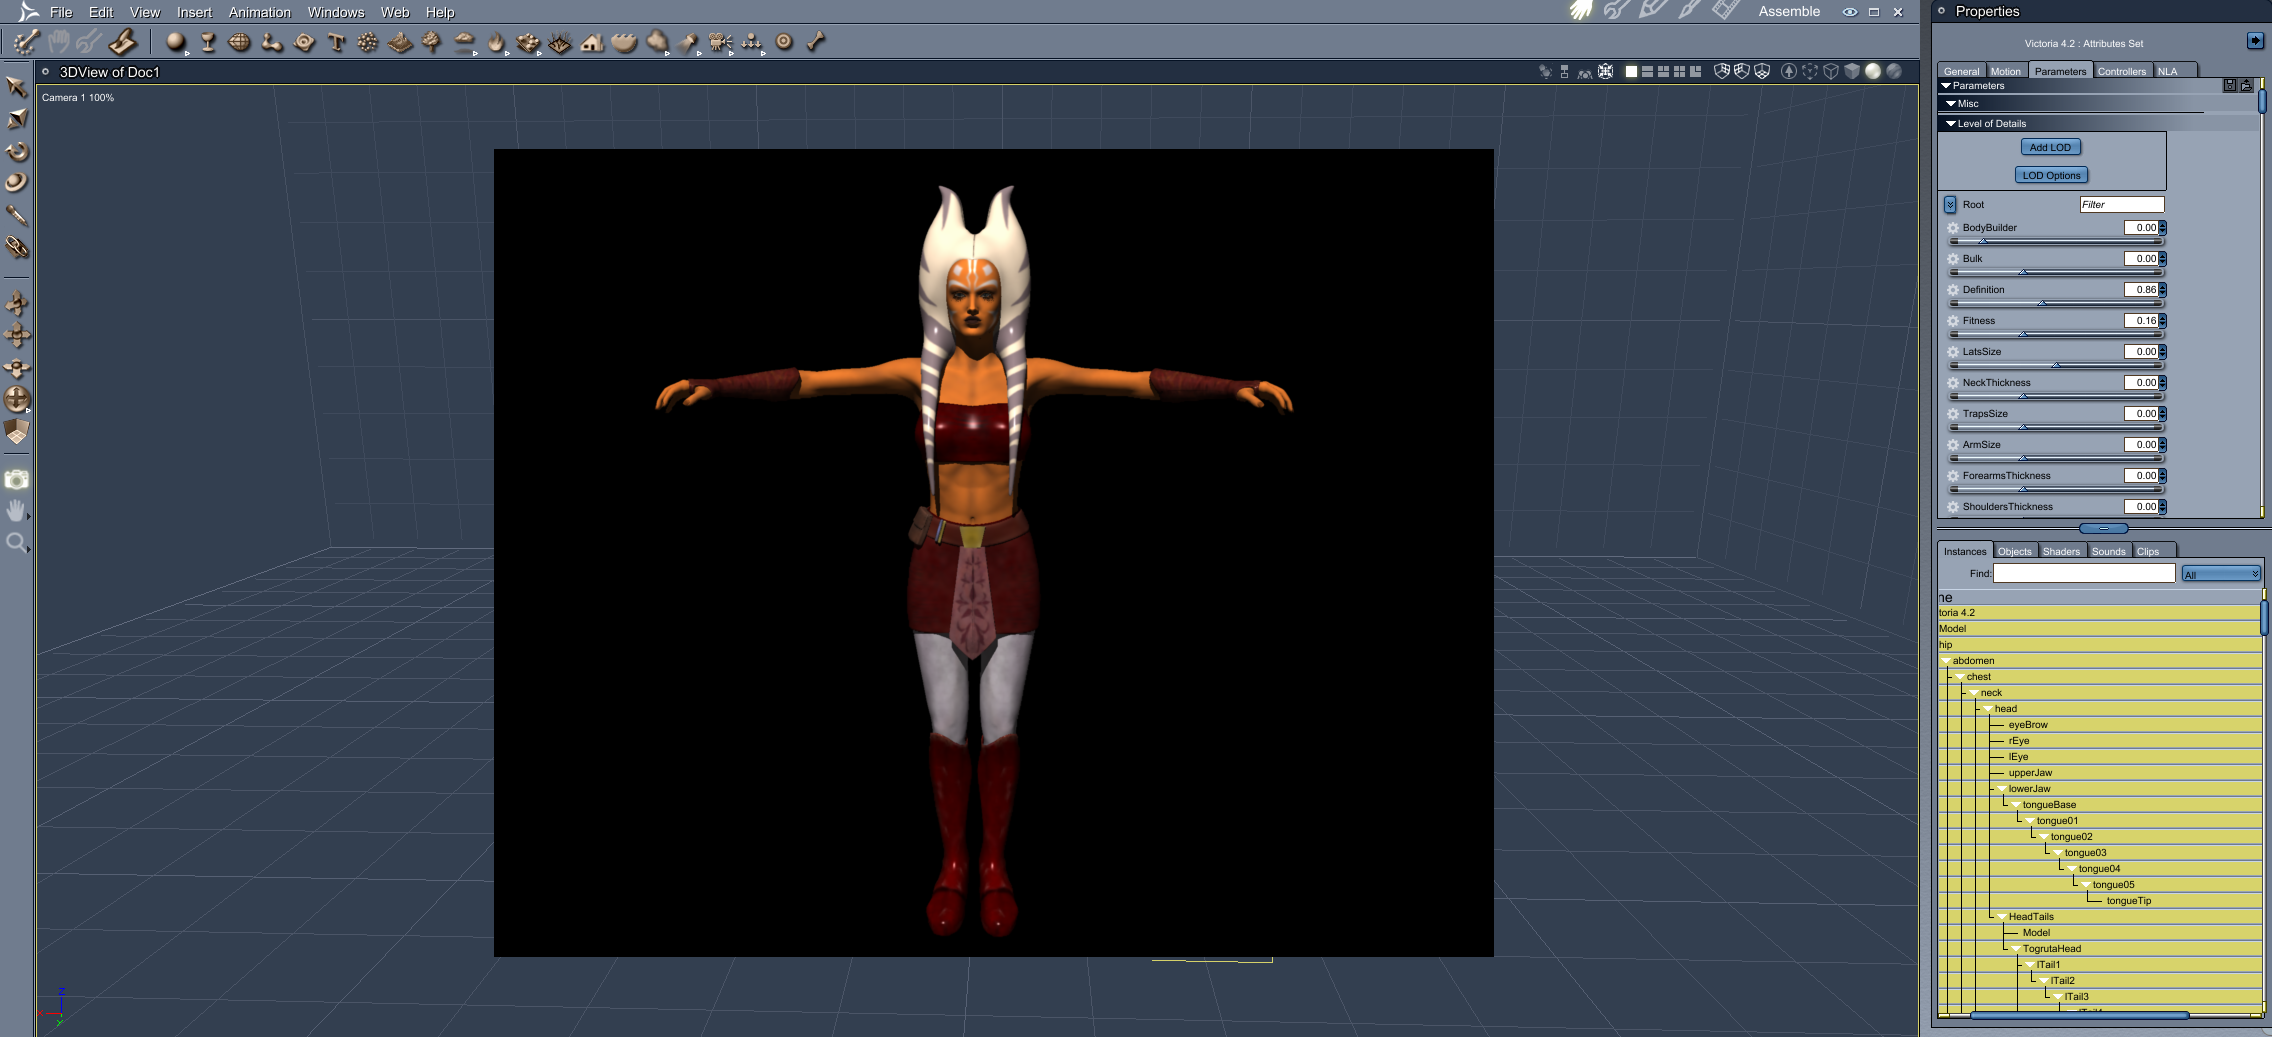Select the Pan hand tool

16,511
